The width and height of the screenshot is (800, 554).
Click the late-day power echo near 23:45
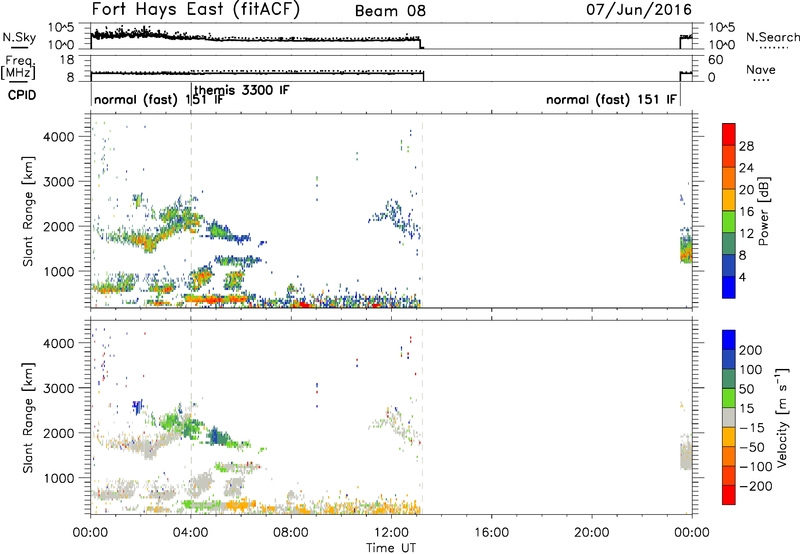686,246
